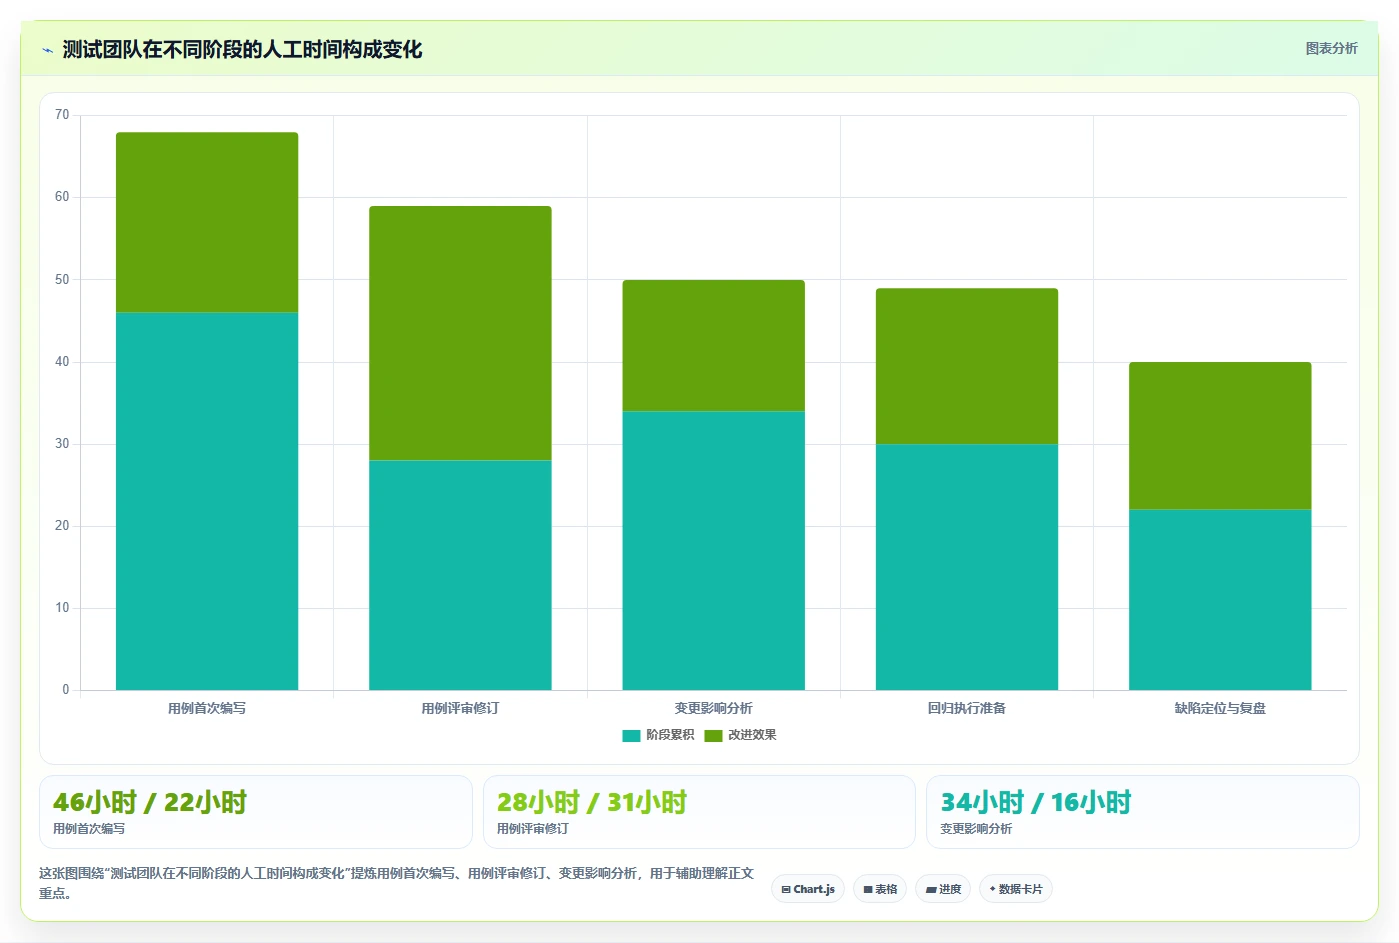Click the x-axis label 用例首次编写
This screenshot has width=1399, height=943.
click(207, 708)
